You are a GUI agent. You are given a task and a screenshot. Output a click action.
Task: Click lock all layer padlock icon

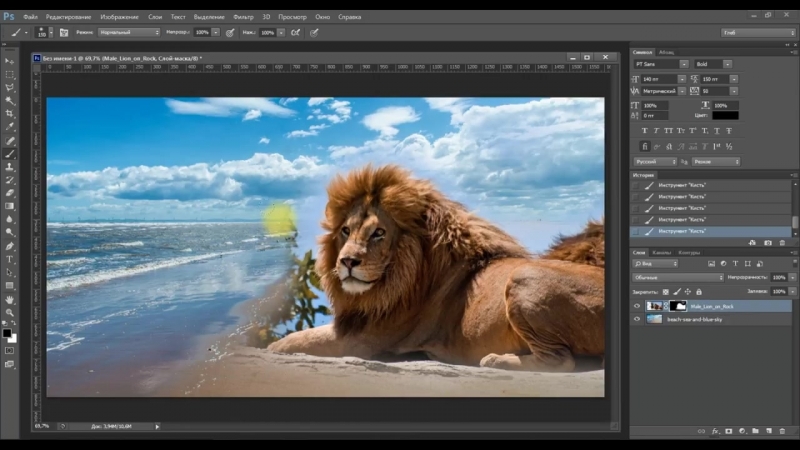click(x=698, y=291)
